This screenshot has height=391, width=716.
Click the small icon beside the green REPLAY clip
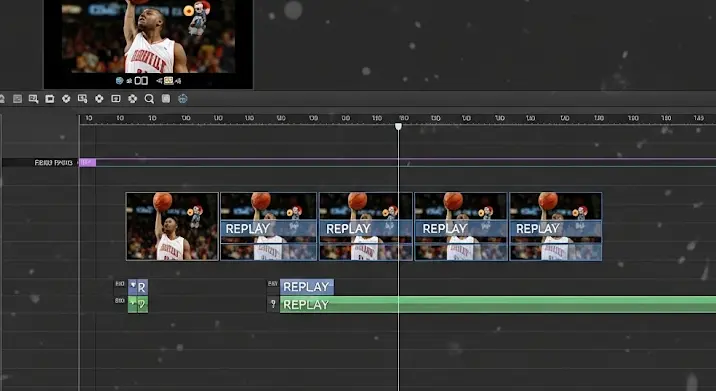(x=273, y=304)
